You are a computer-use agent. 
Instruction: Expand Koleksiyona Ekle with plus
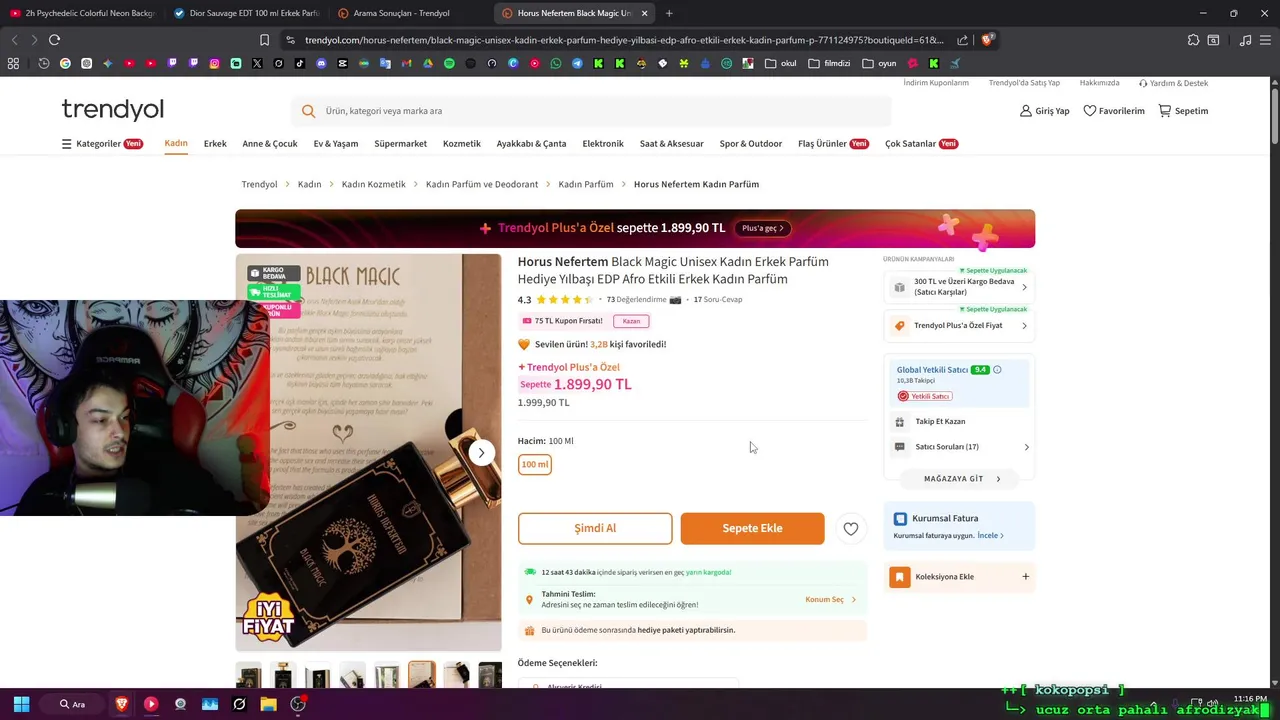pos(1025,577)
